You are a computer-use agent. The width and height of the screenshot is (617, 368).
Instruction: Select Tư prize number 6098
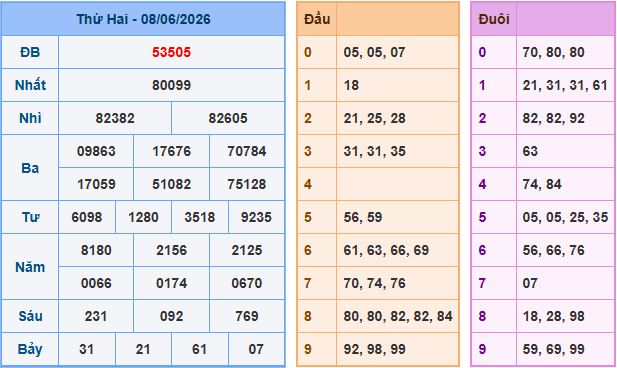[x=87, y=217]
